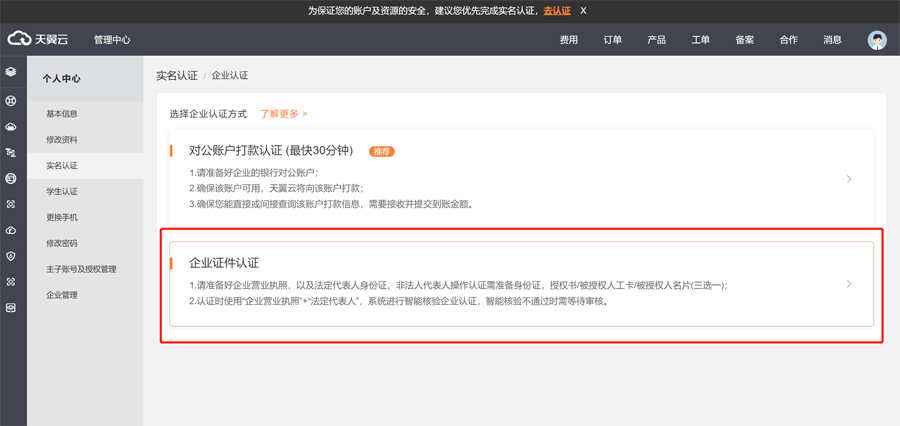The height and width of the screenshot is (426, 900).
Task: Click the orange 推荐 badge
Action: coord(382,152)
